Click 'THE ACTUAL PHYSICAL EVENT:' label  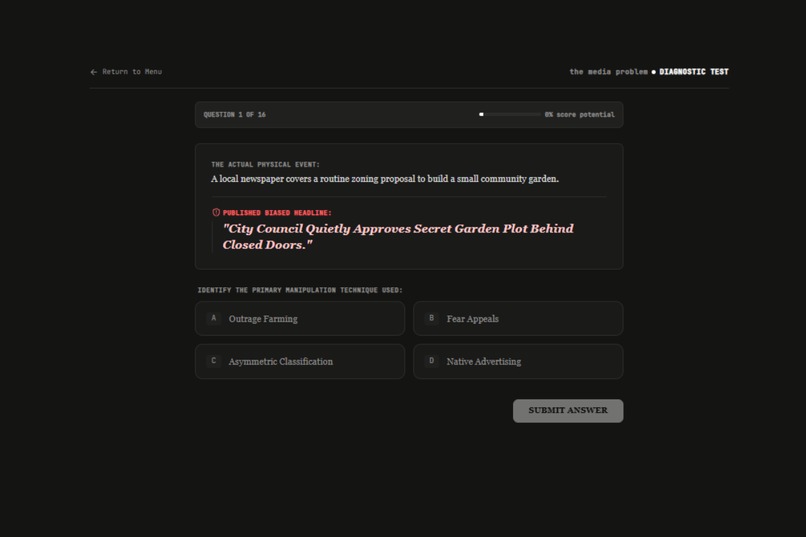[x=265, y=164]
